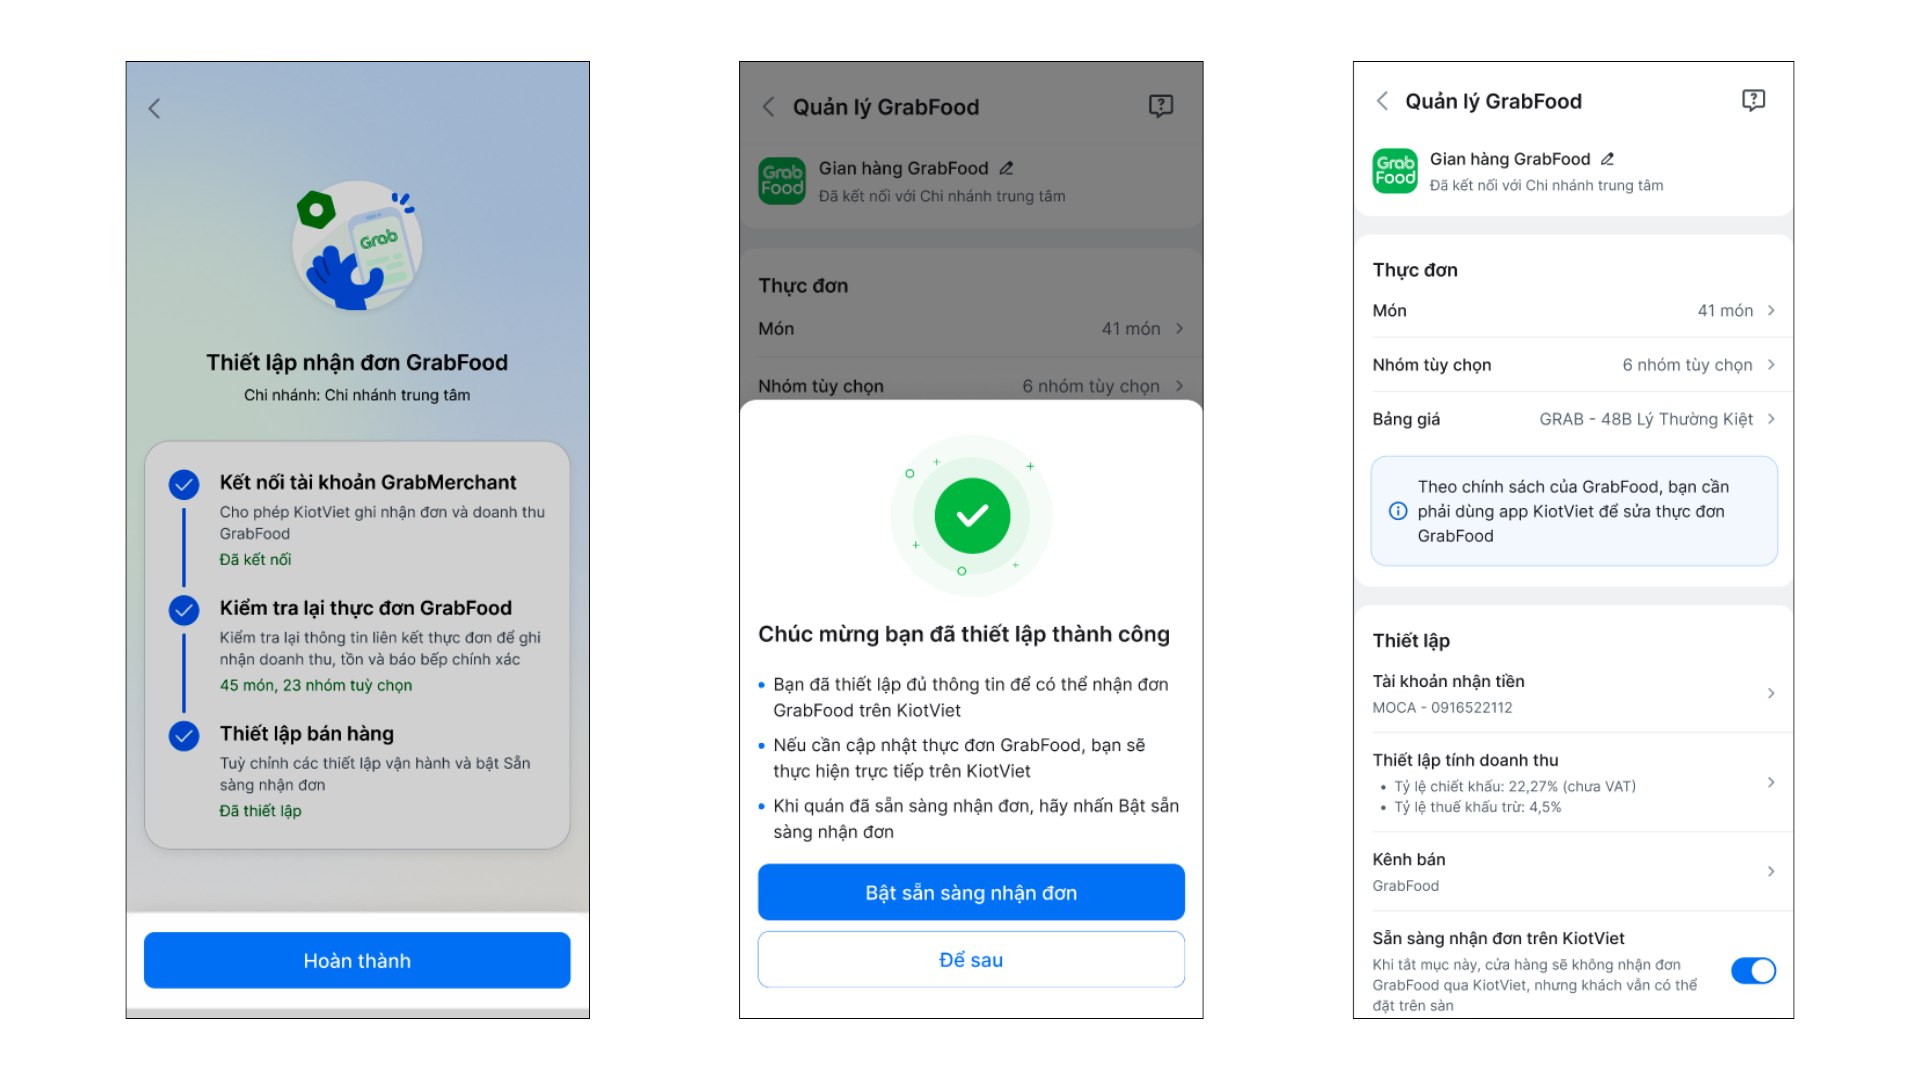
Task: Tap back arrow beside right Quản lý GrabFood title
Action: [1382, 101]
